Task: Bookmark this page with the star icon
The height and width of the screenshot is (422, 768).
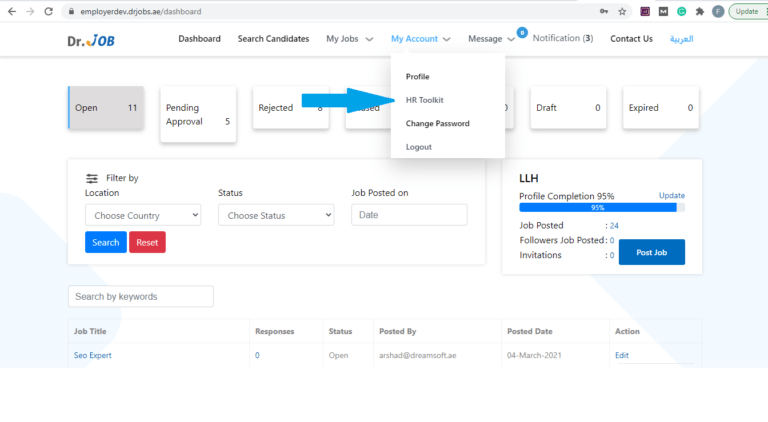Action: pyautogui.click(x=622, y=11)
